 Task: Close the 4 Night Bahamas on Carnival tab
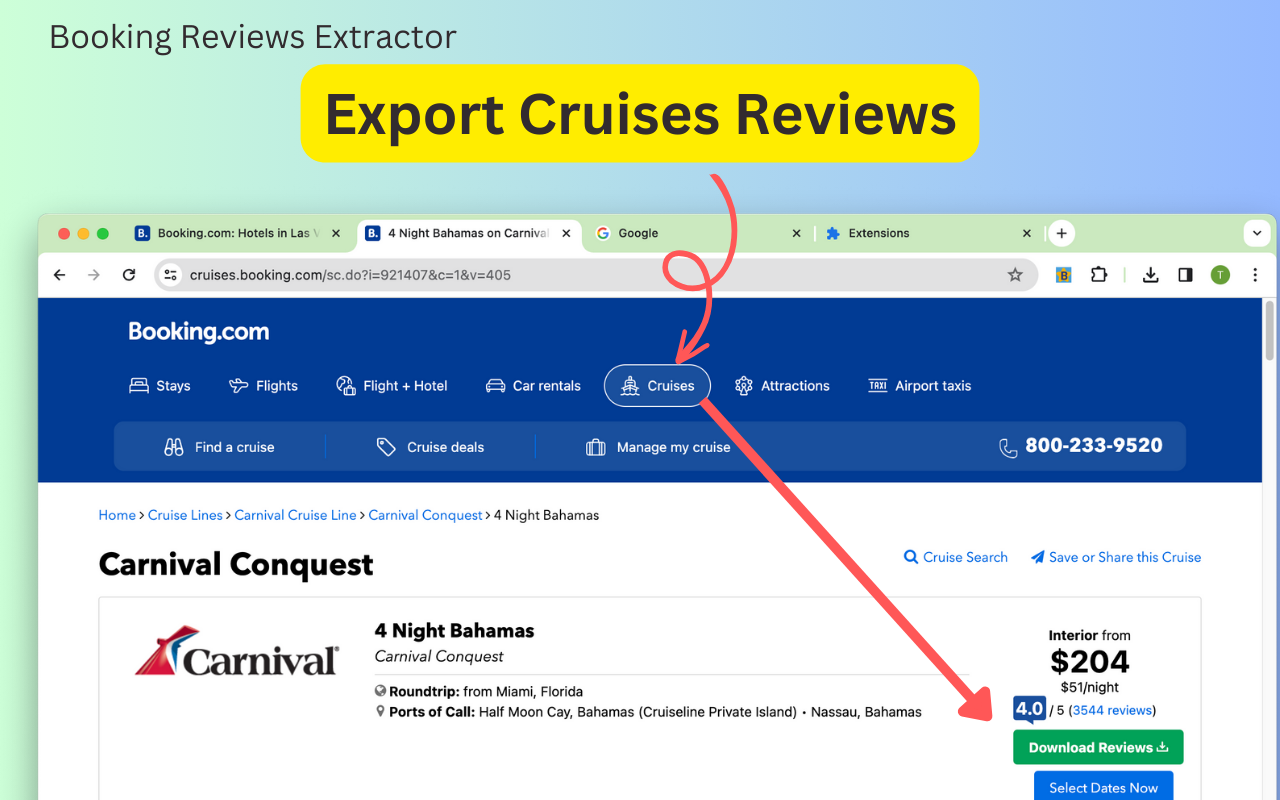tap(566, 233)
